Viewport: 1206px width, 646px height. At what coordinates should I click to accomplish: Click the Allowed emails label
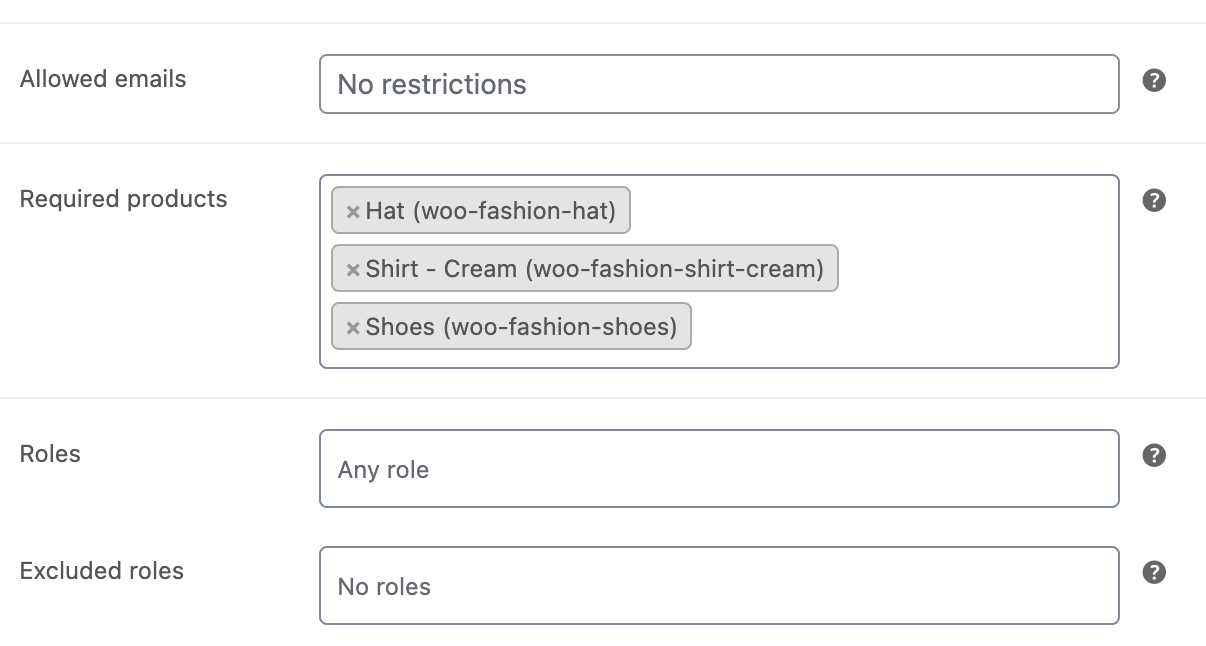point(102,78)
